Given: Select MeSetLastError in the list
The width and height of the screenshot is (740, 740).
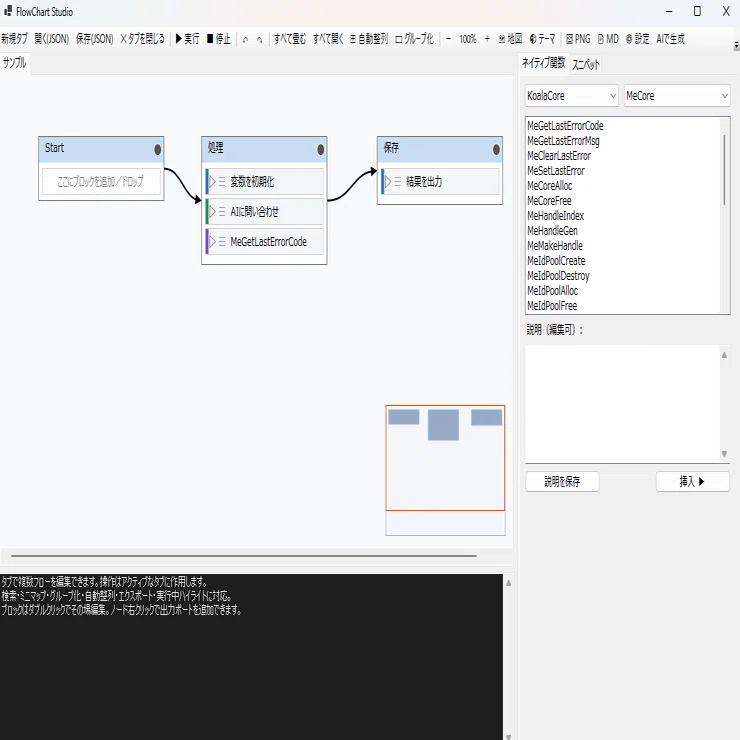Looking at the screenshot, I should click(x=556, y=171).
